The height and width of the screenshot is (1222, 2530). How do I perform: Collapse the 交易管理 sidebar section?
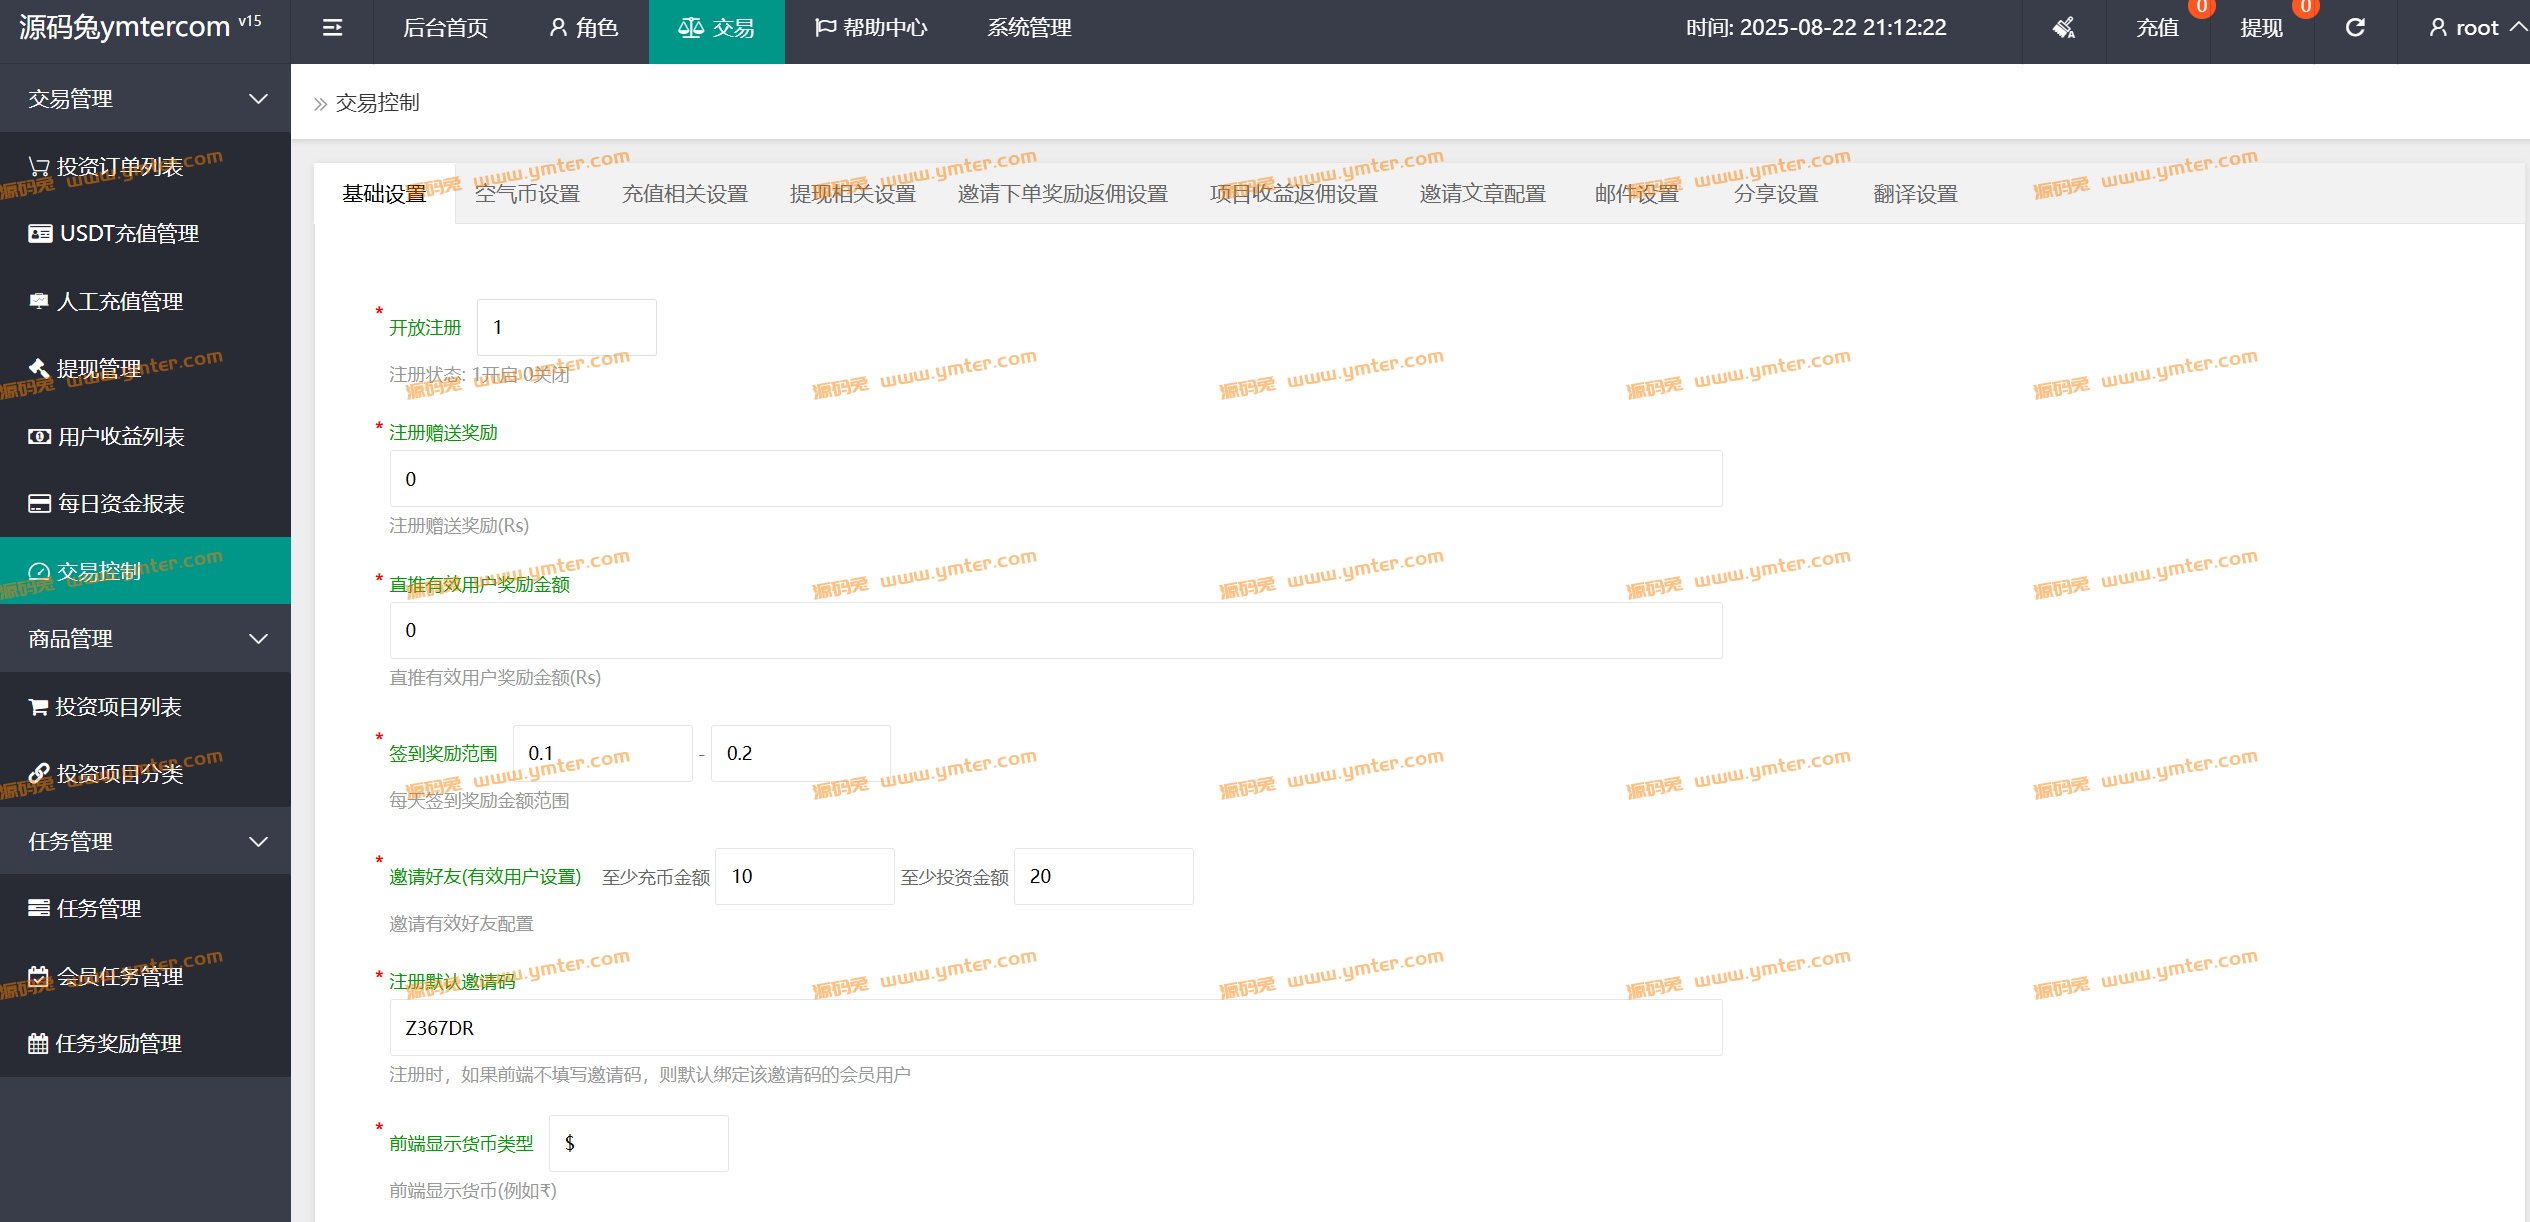pyautogui.click(x=258, y=99)
